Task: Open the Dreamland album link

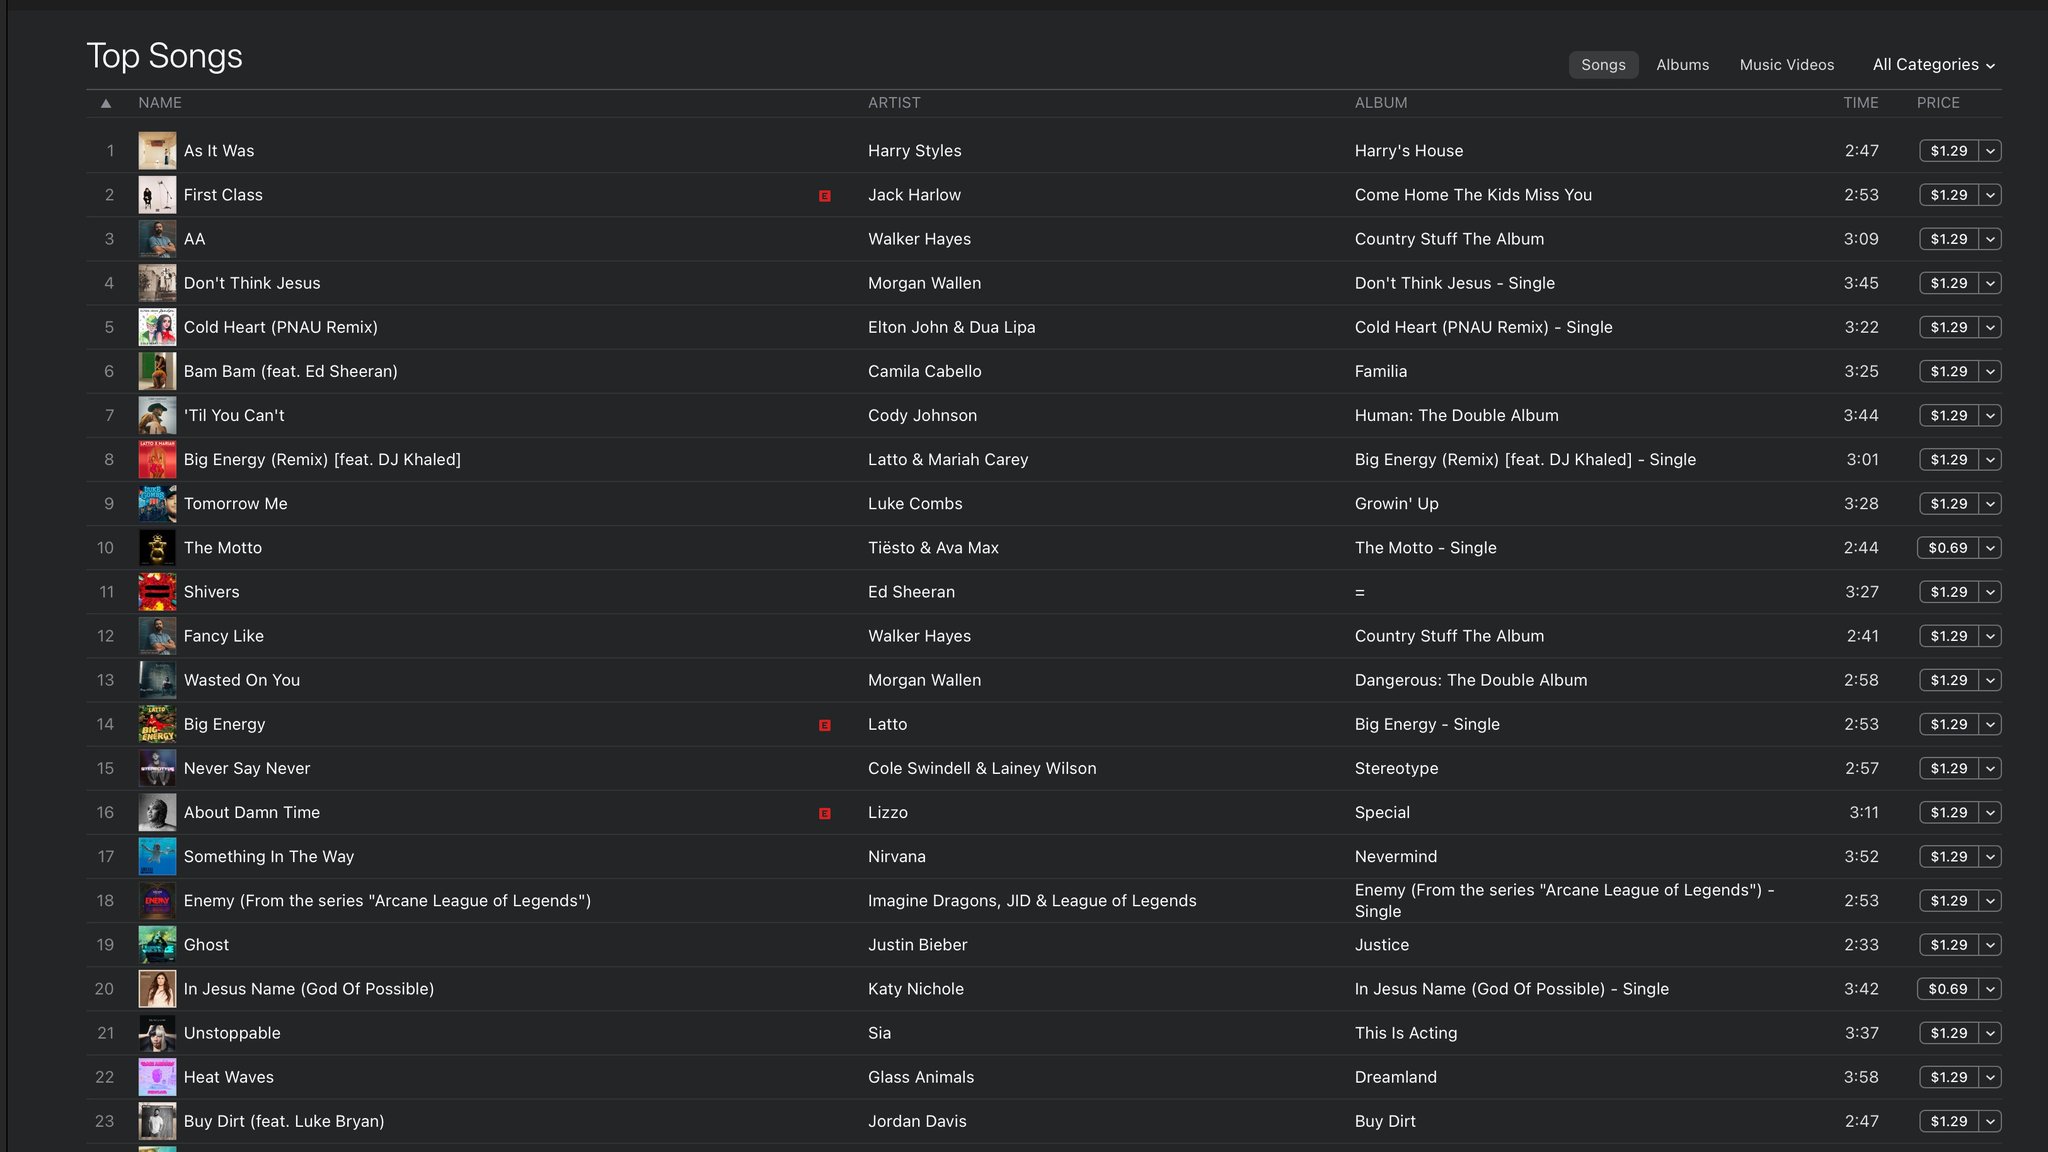Action: click(1395, 1077)
